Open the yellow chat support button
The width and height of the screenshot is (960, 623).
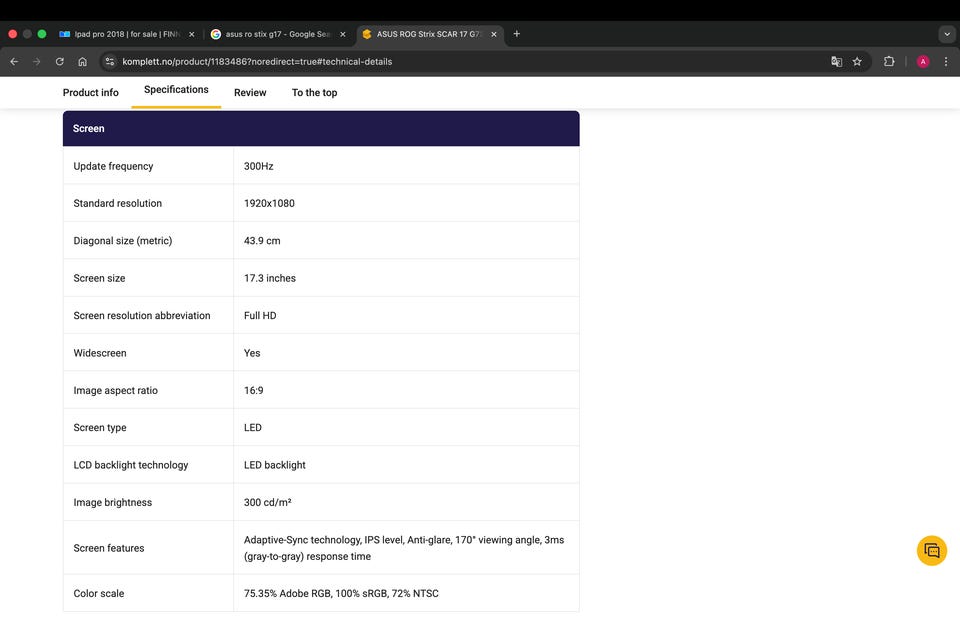point(932,550)
